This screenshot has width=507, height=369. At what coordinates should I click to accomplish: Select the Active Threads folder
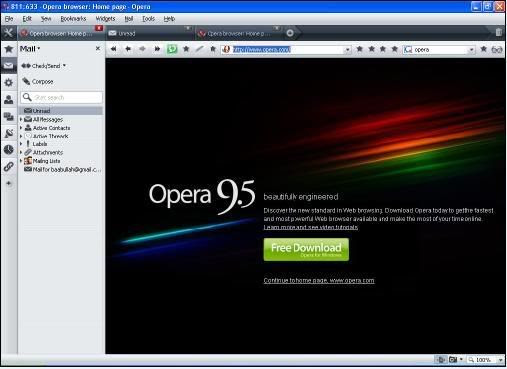(50, 136)
